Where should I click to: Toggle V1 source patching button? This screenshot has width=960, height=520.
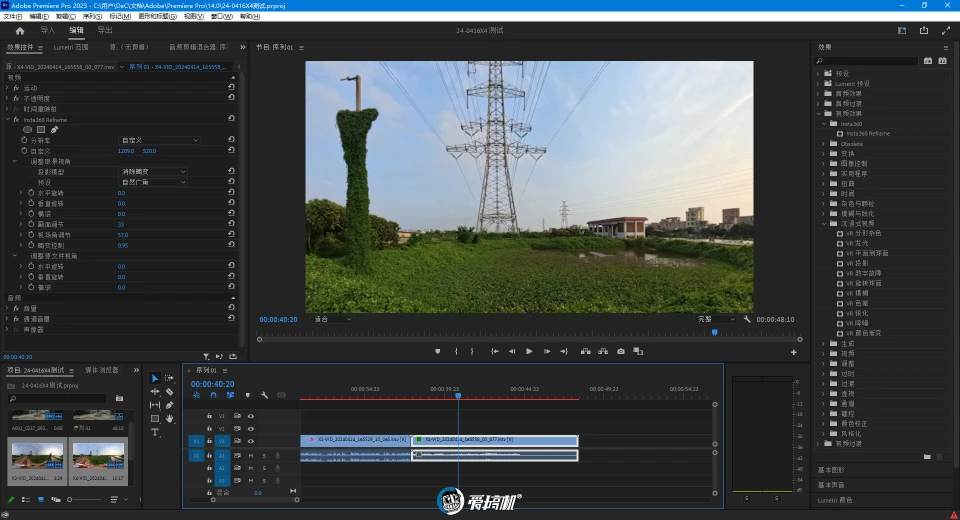196,441
